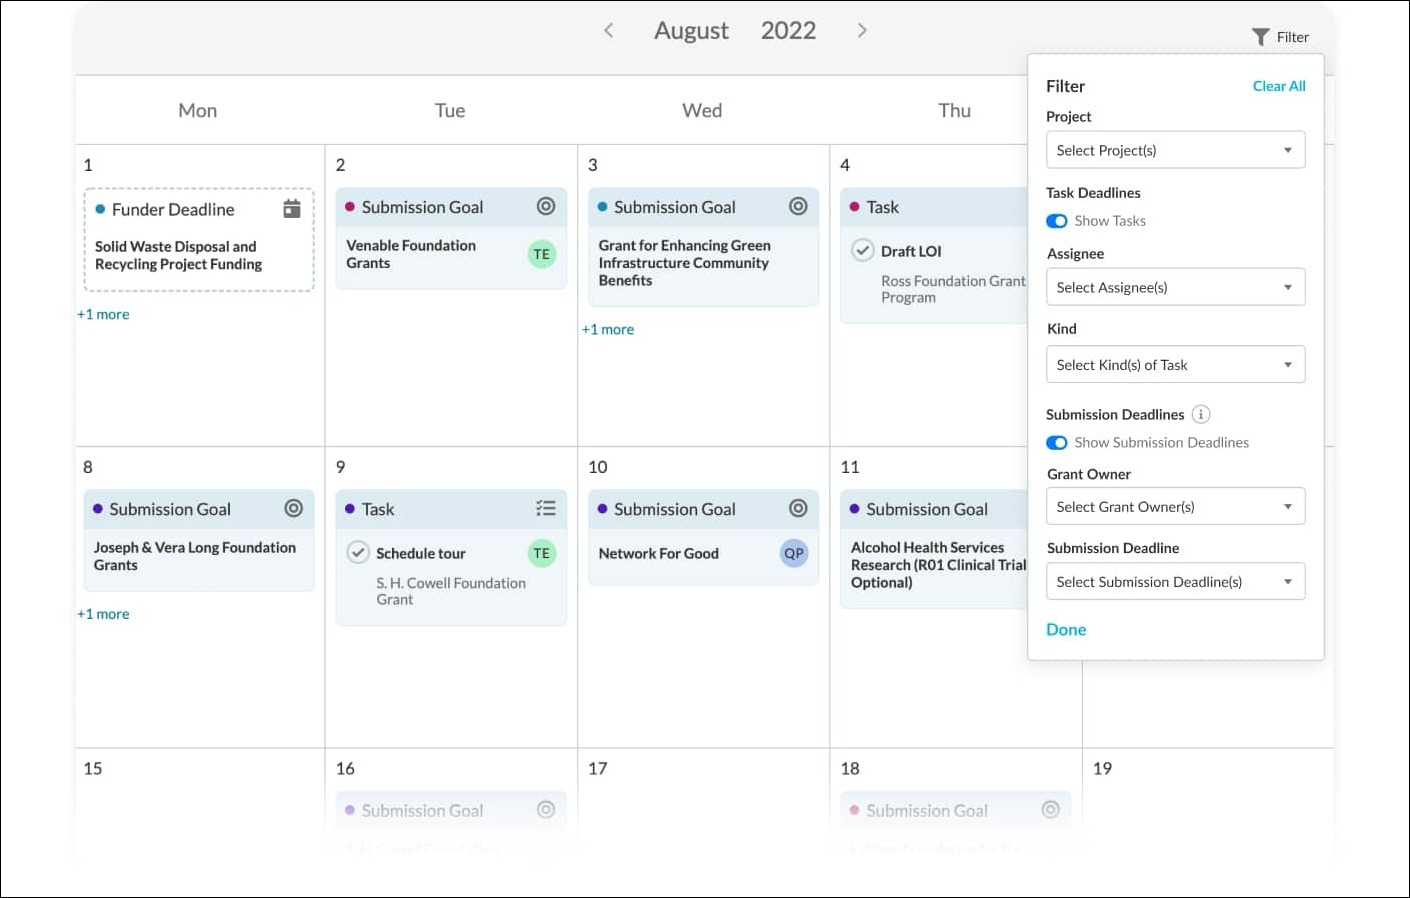Click the checkmark icon on Draft LOI task
Screen dimensions: 1410x898
point(862,250)
